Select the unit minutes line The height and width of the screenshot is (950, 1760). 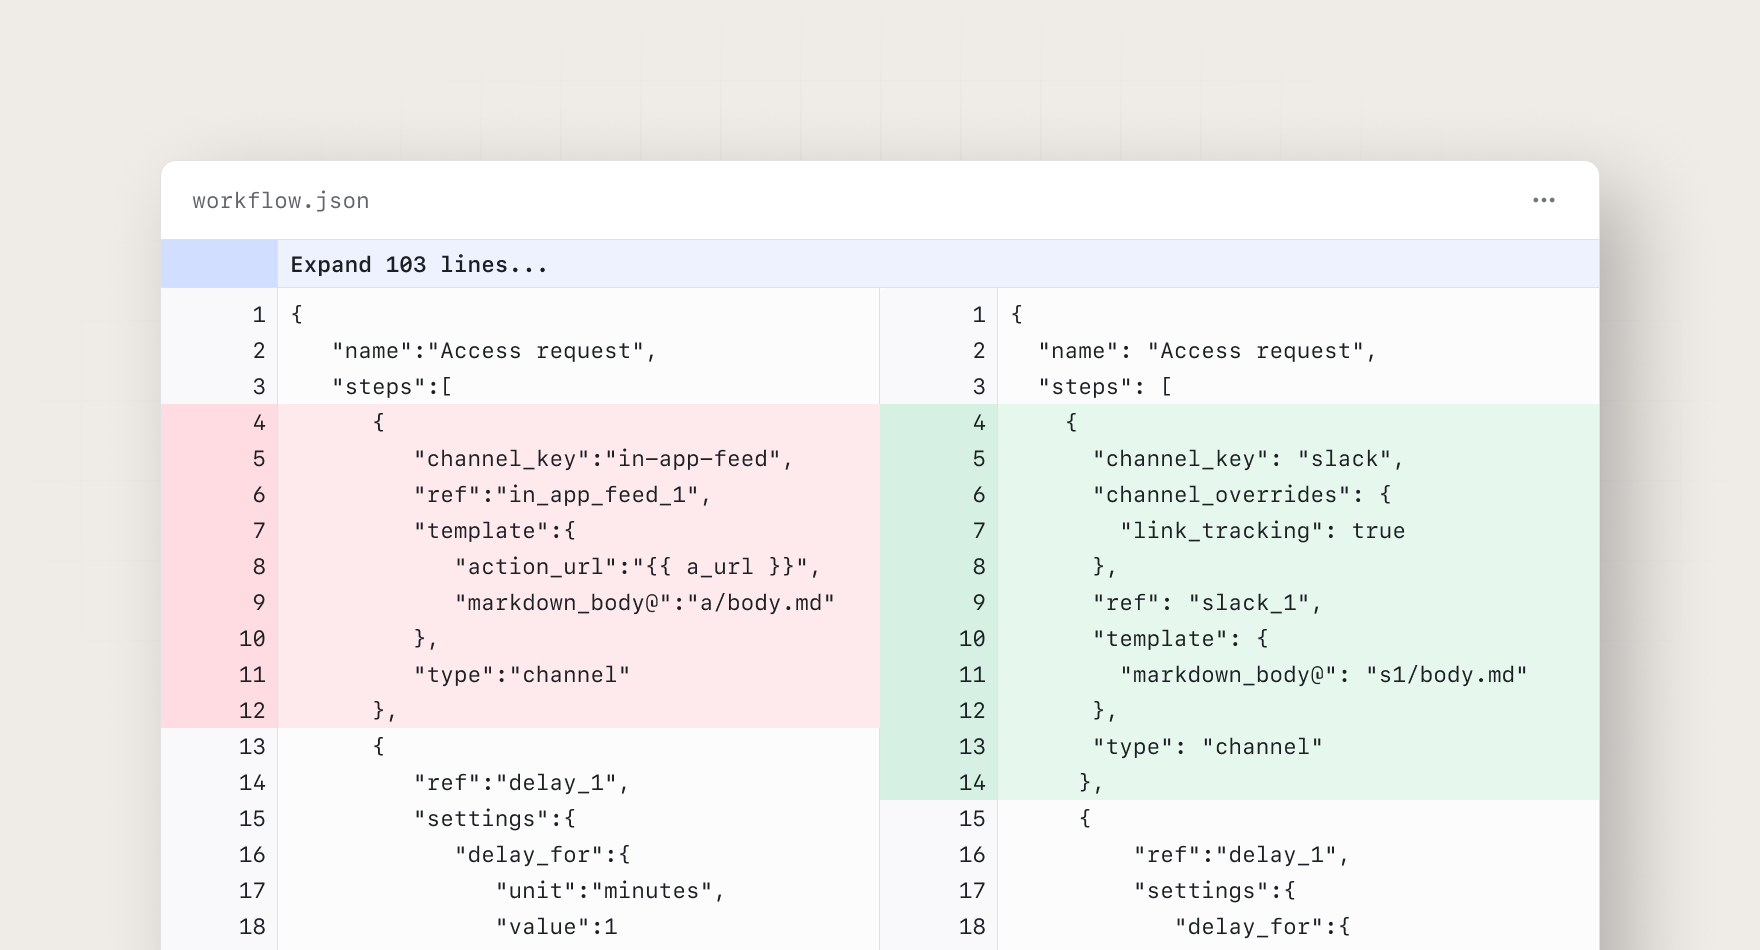point(610,890)
